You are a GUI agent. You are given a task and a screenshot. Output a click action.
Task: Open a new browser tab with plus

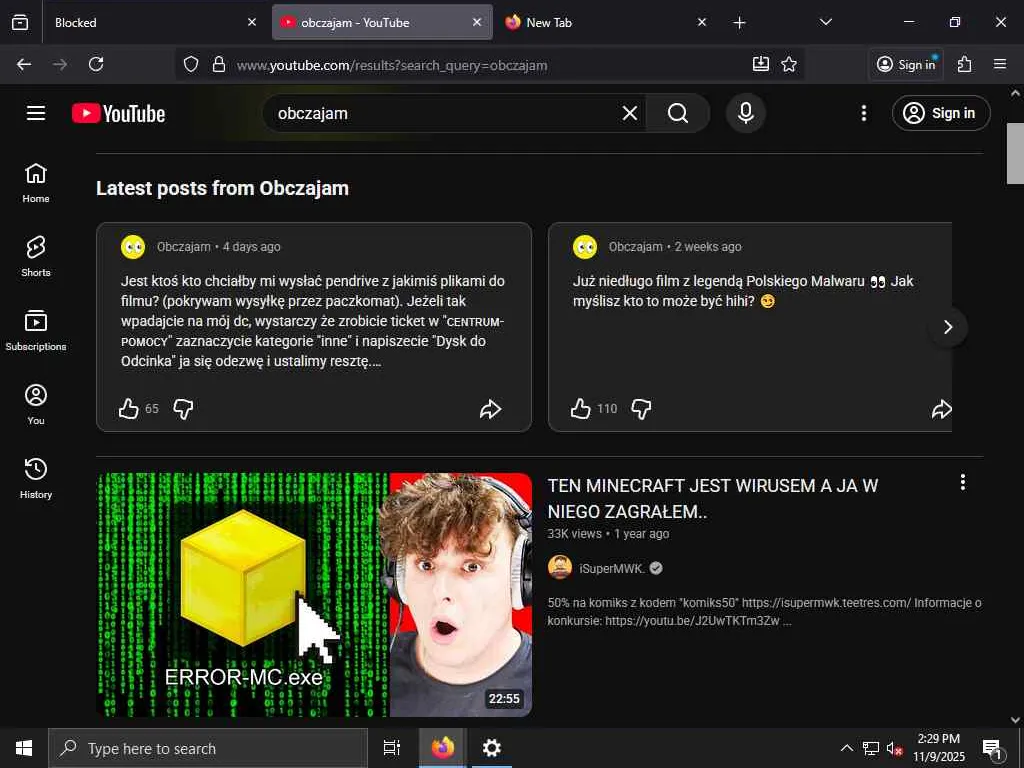(x=739, y=23)
